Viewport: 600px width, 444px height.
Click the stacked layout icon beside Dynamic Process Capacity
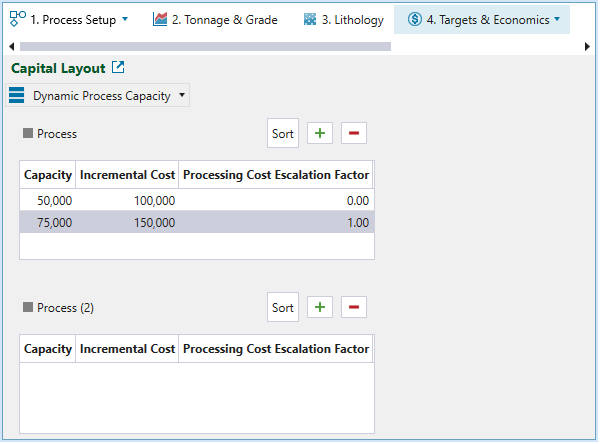pyautogui.click(x=16, y=96)
